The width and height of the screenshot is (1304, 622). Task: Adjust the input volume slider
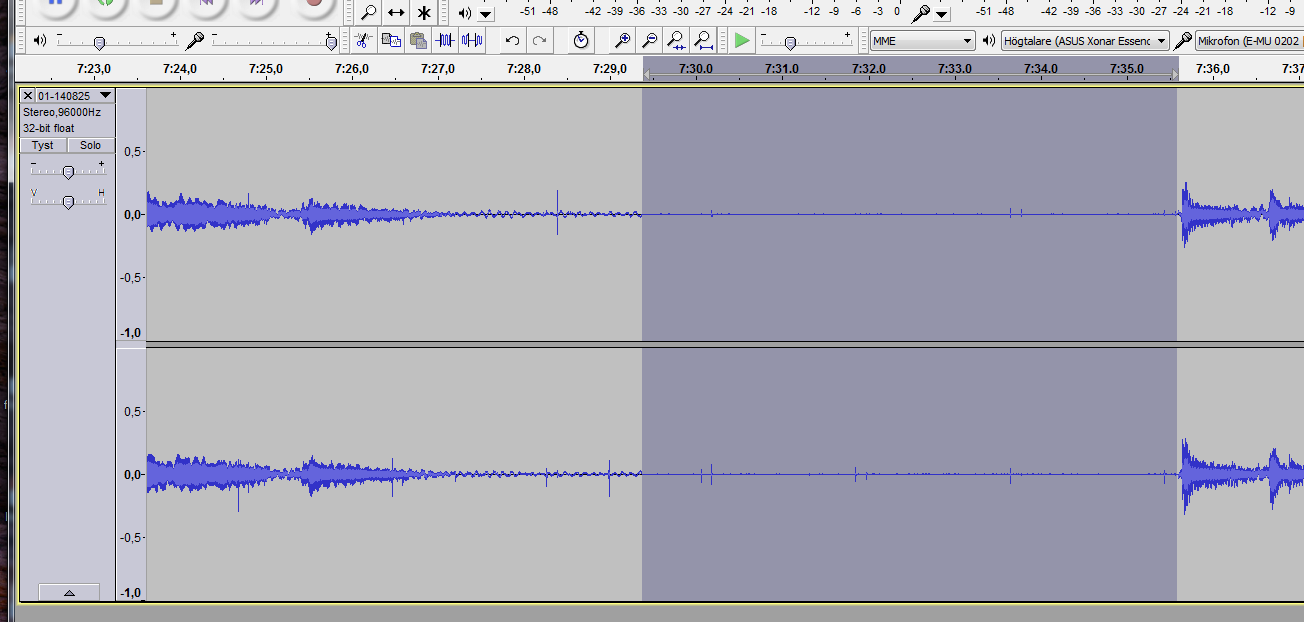coord(330,42)
